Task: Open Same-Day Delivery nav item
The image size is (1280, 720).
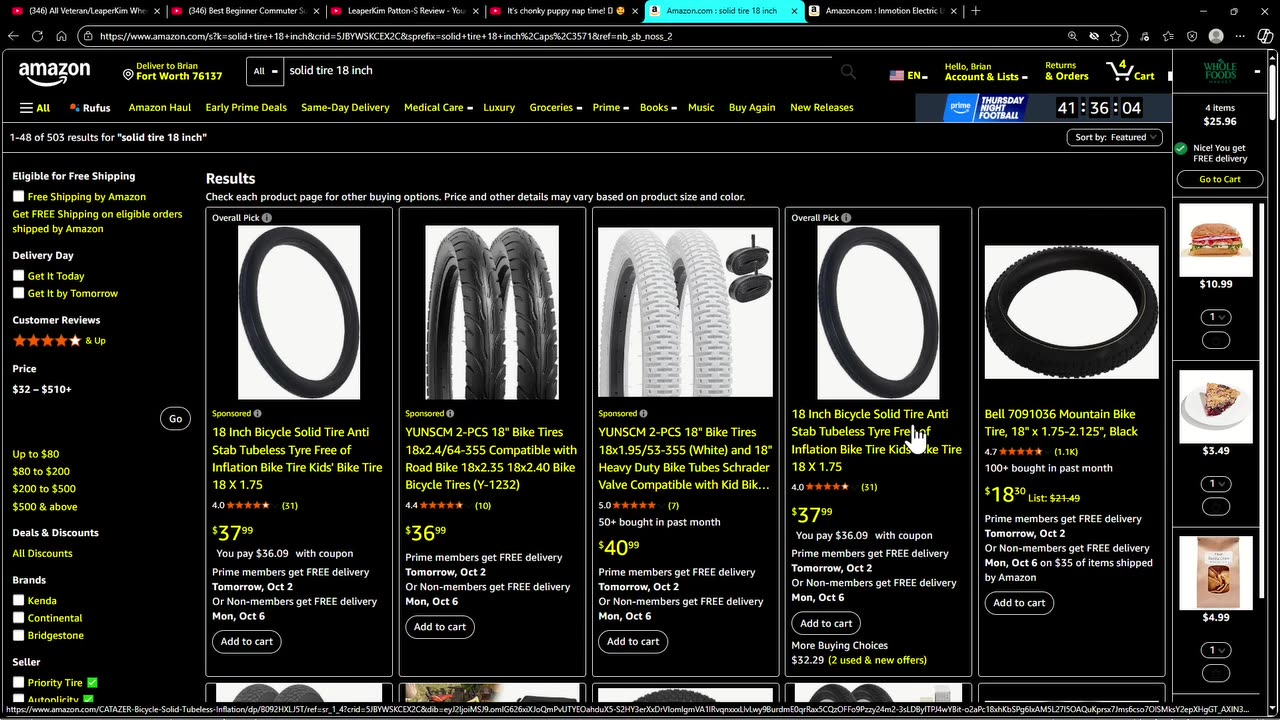Action: pyautogui.click(x=345, y=108)
